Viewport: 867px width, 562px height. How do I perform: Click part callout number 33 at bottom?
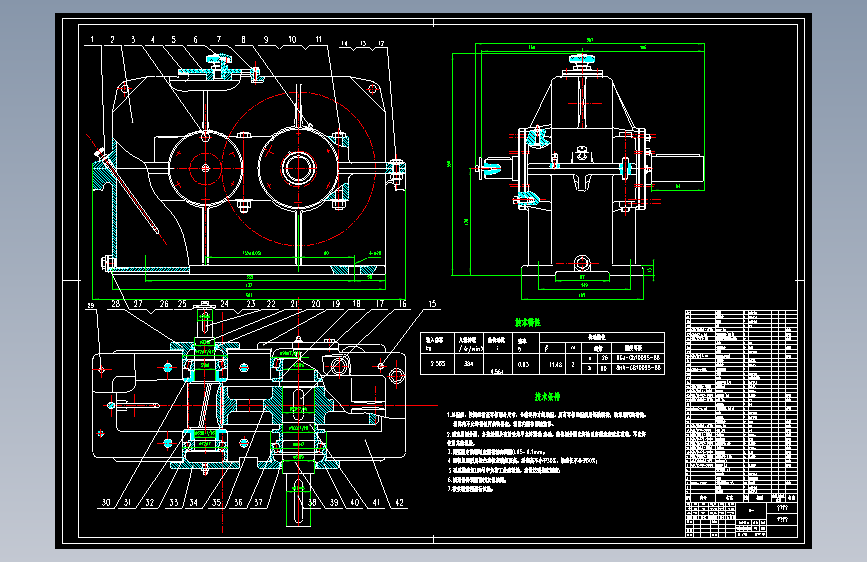click(x=174, y=503)
